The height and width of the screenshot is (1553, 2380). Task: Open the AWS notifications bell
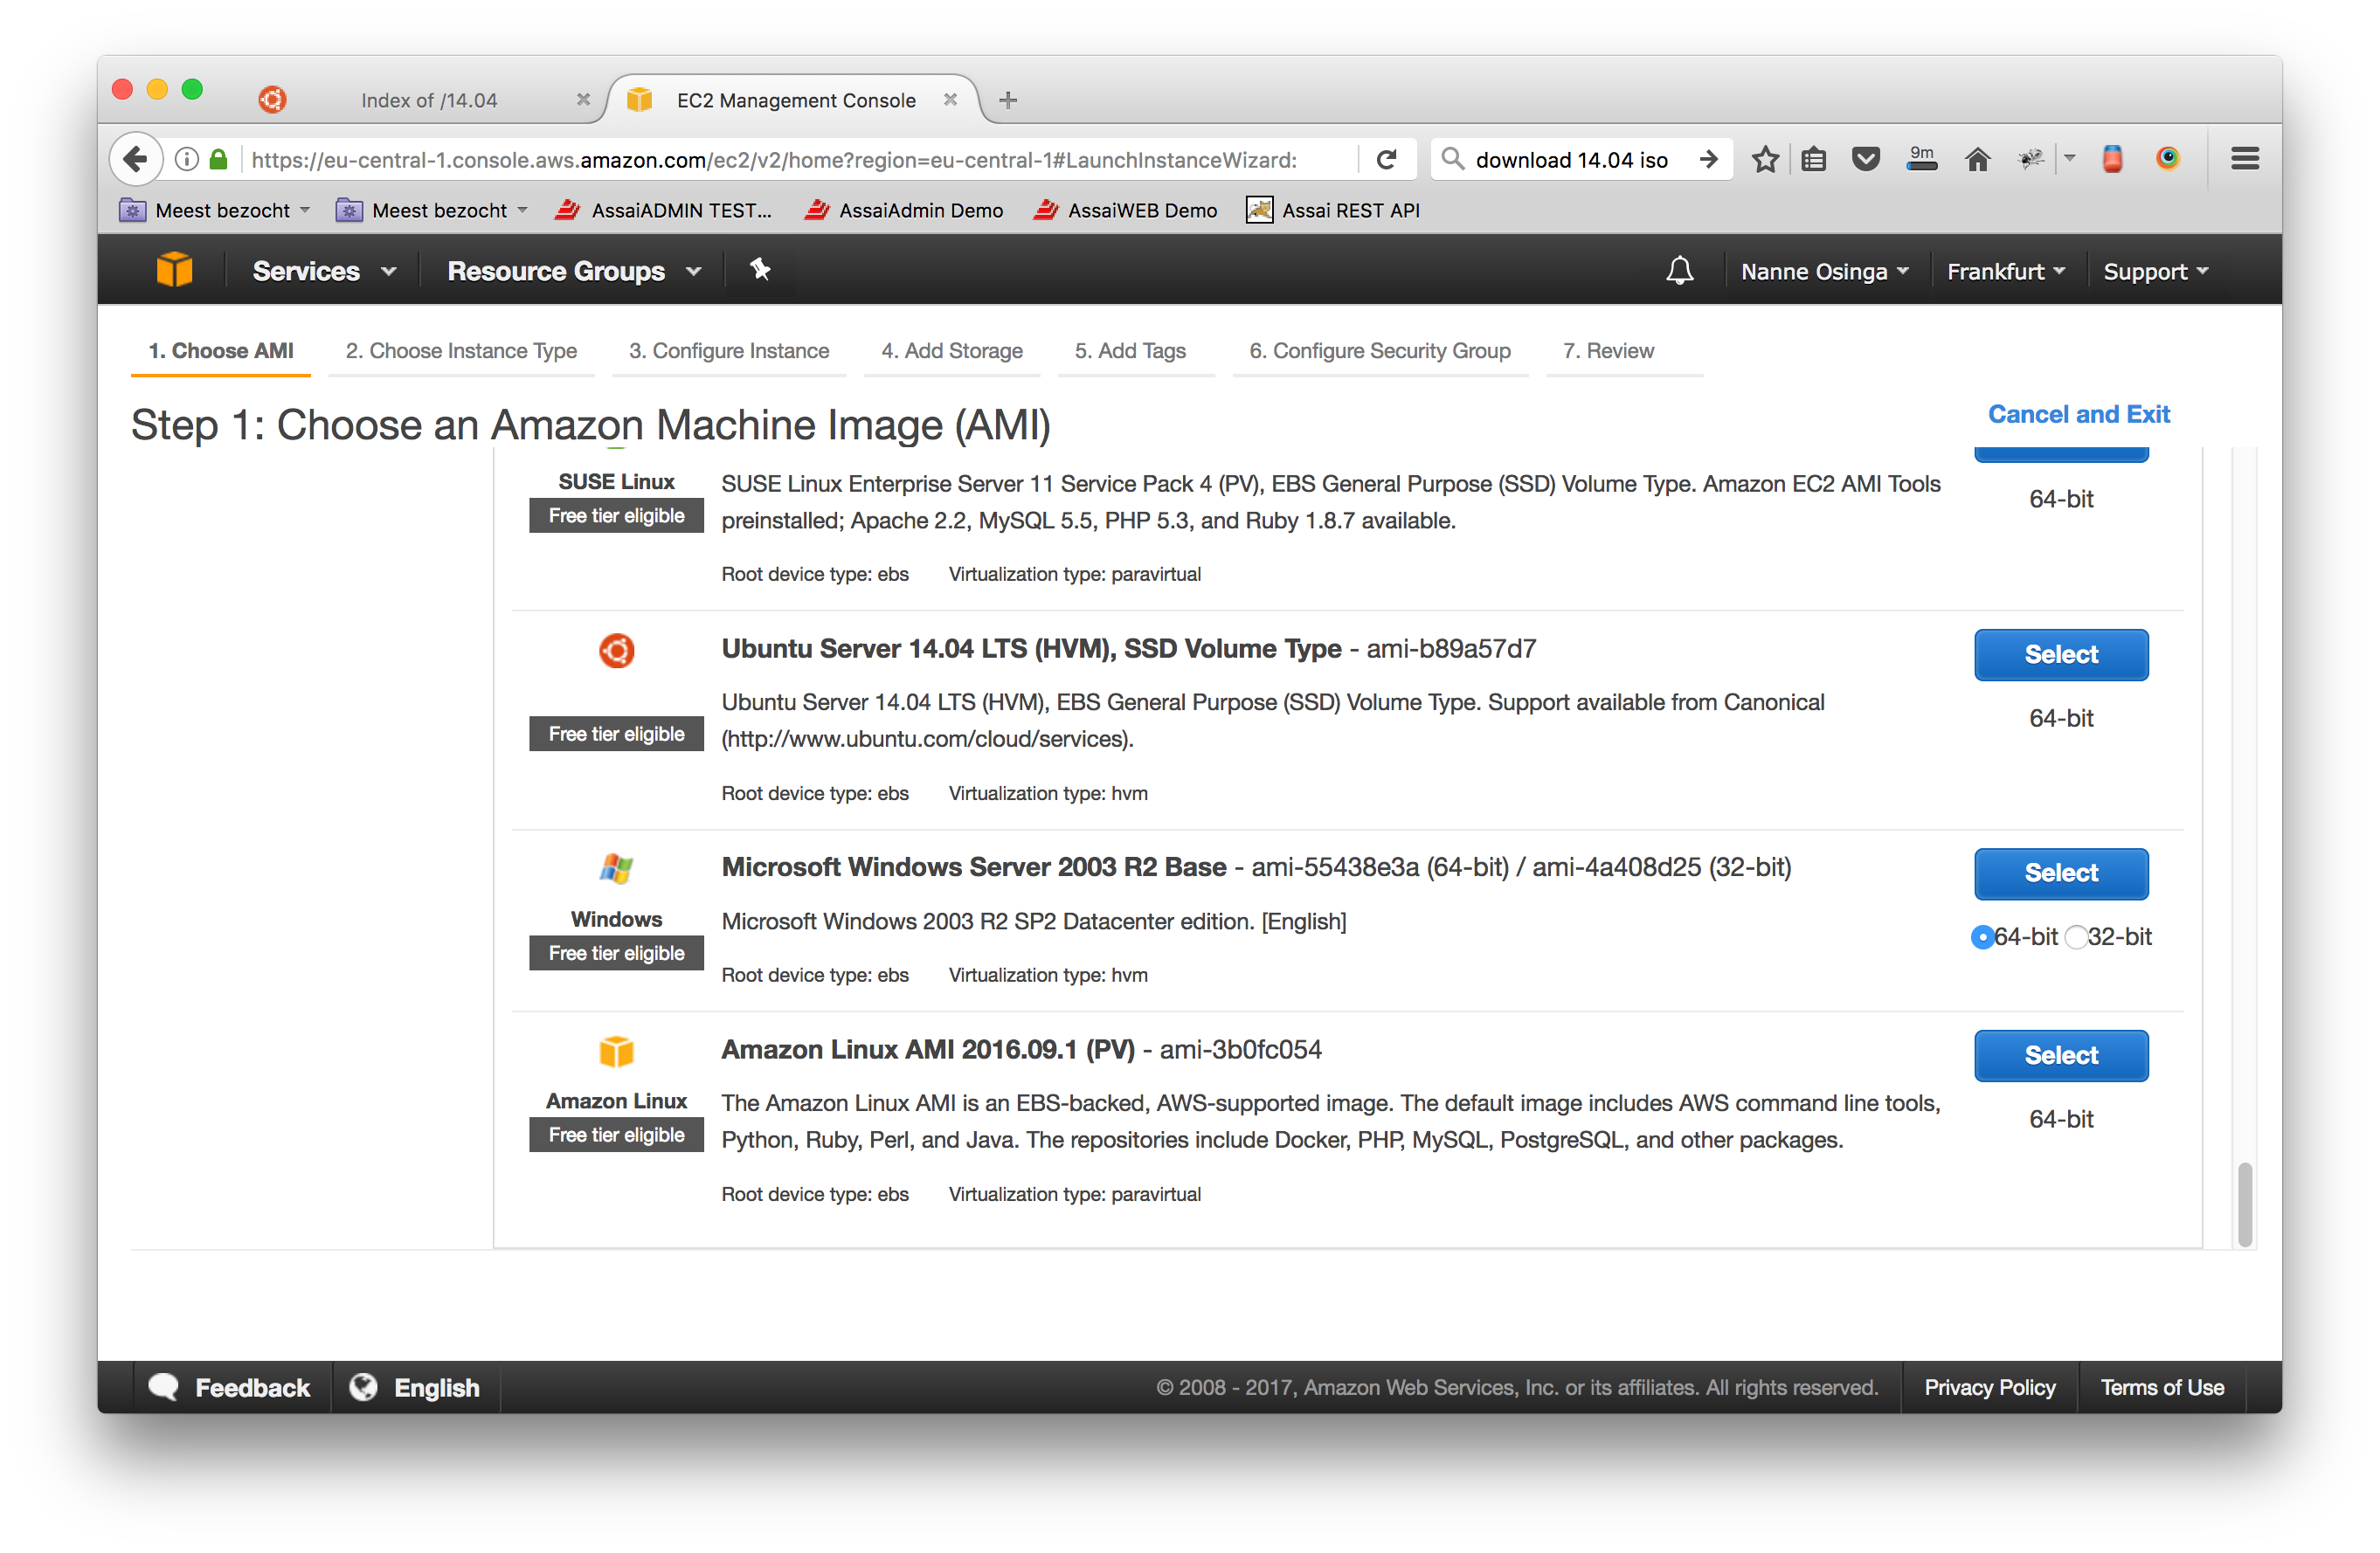(1680, 271)
